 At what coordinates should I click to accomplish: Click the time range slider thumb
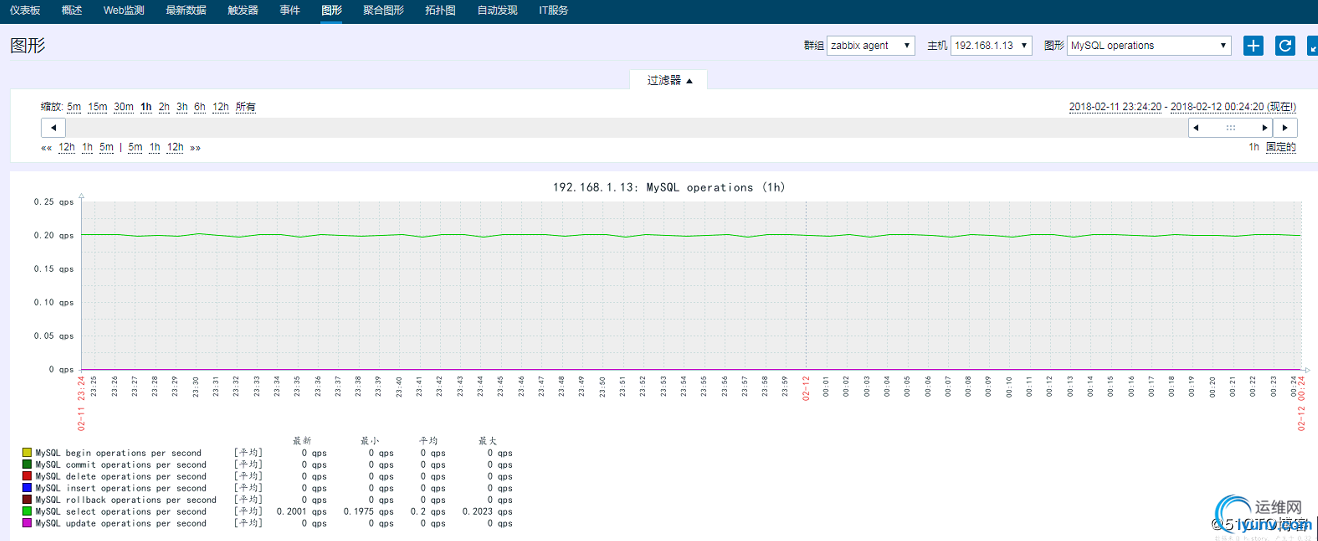coord(1231,128)
